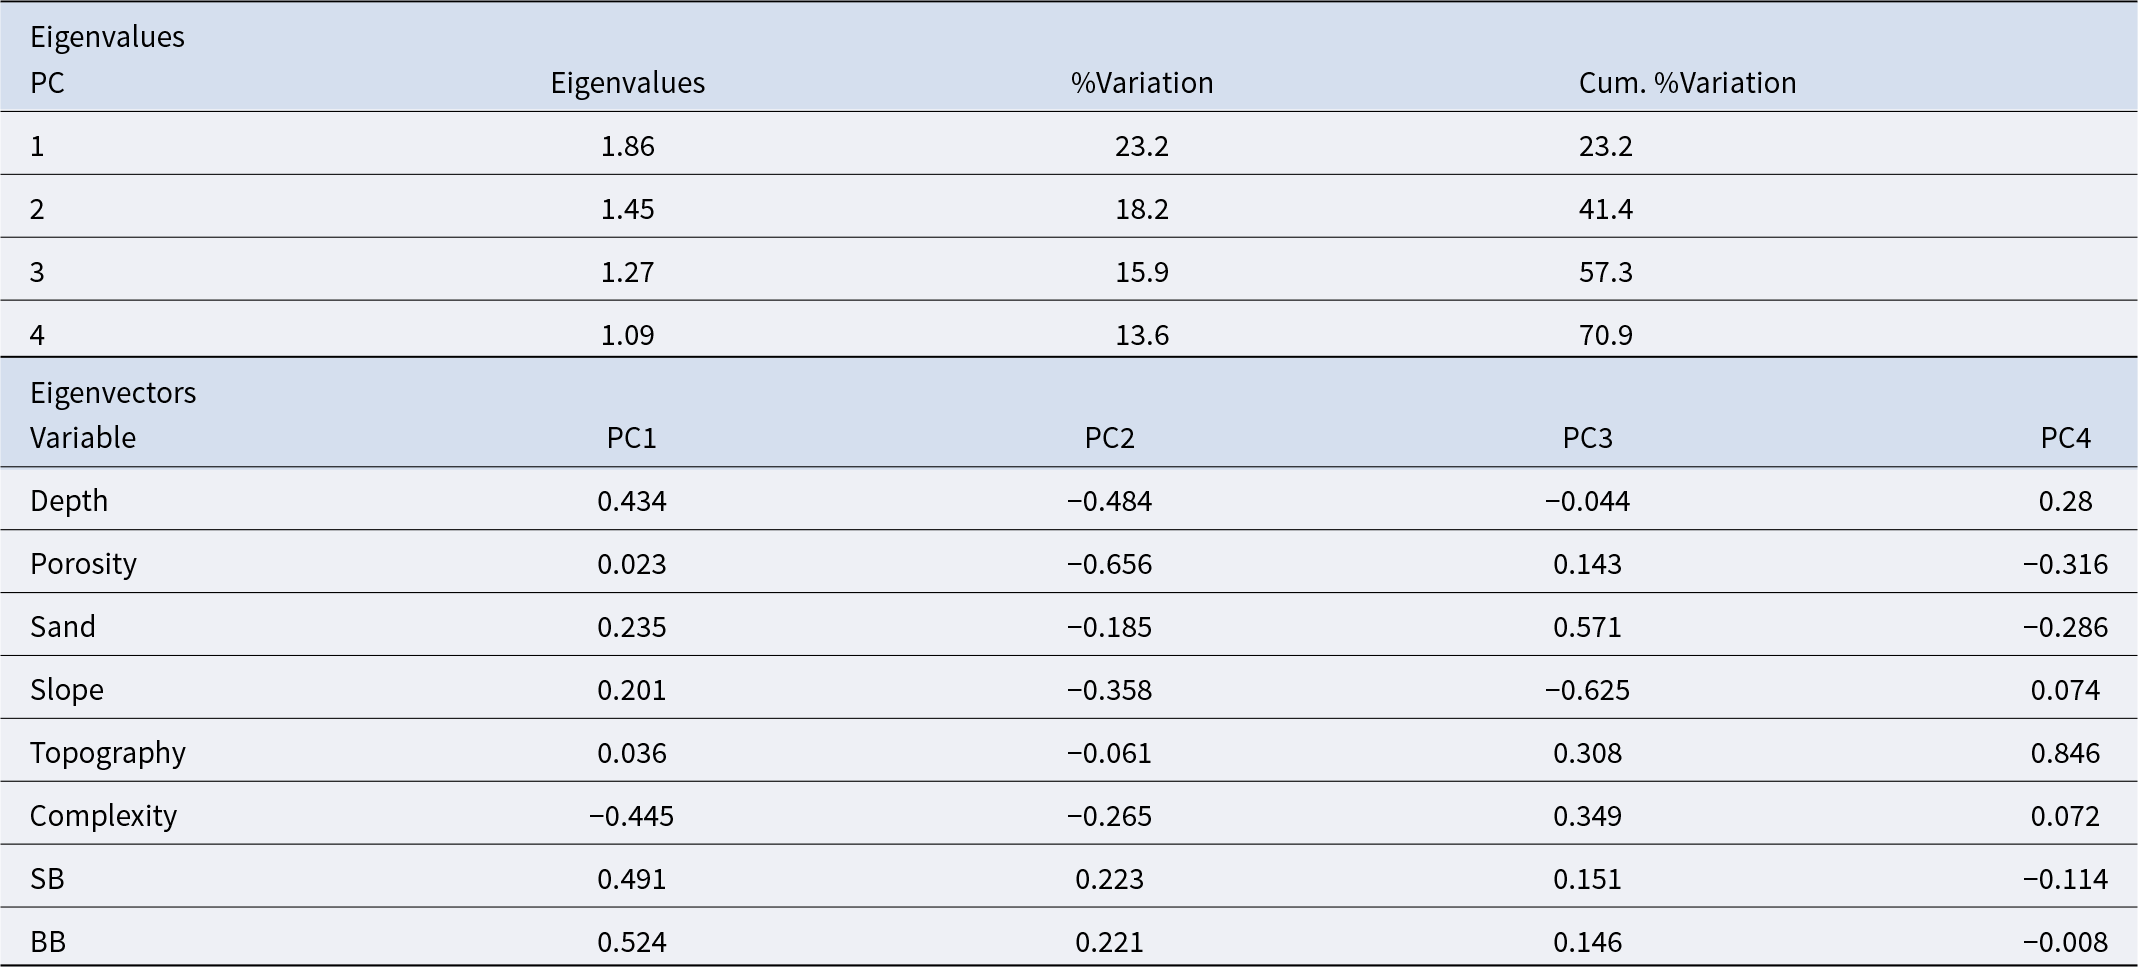Click Porosity PC2 value −0.656
Screen dimensions: 2138x967
[x=1110, y=564]
